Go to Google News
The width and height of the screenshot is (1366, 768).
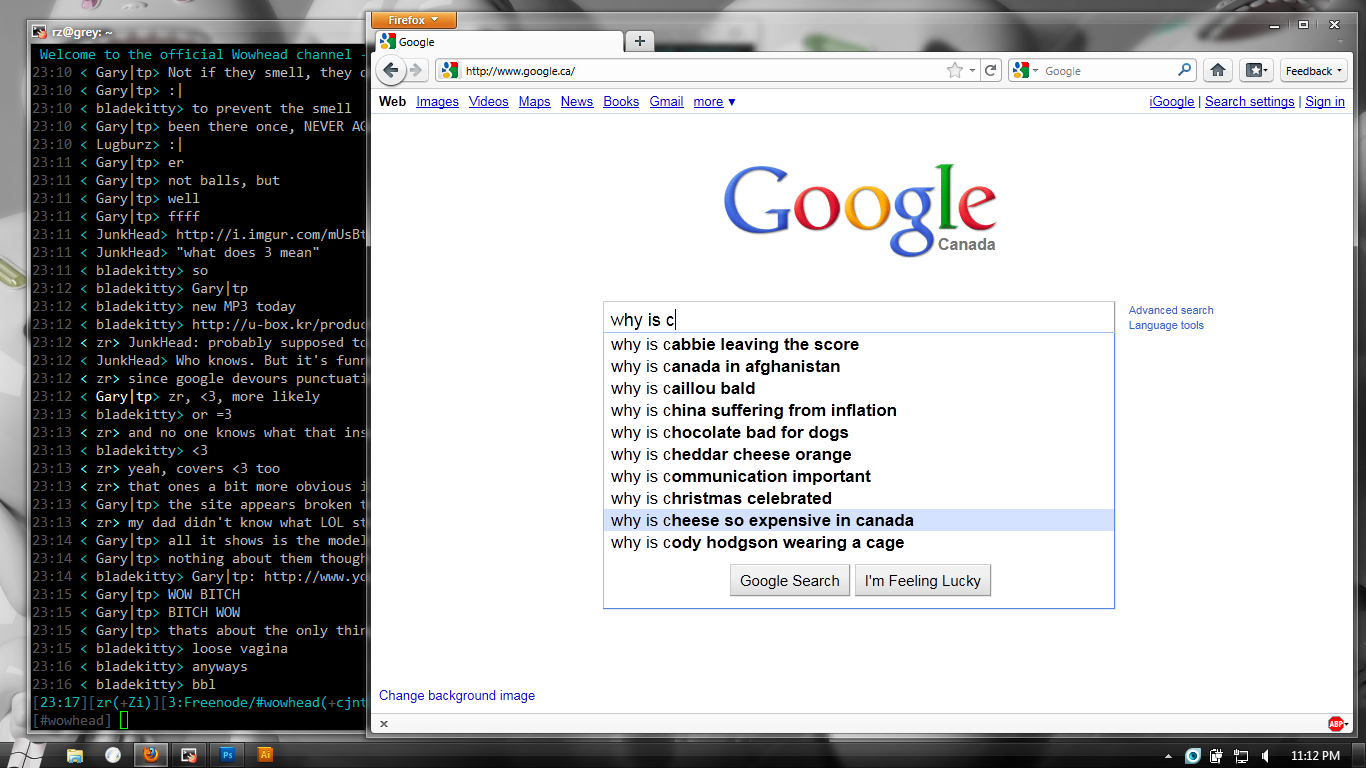(576, 101)
